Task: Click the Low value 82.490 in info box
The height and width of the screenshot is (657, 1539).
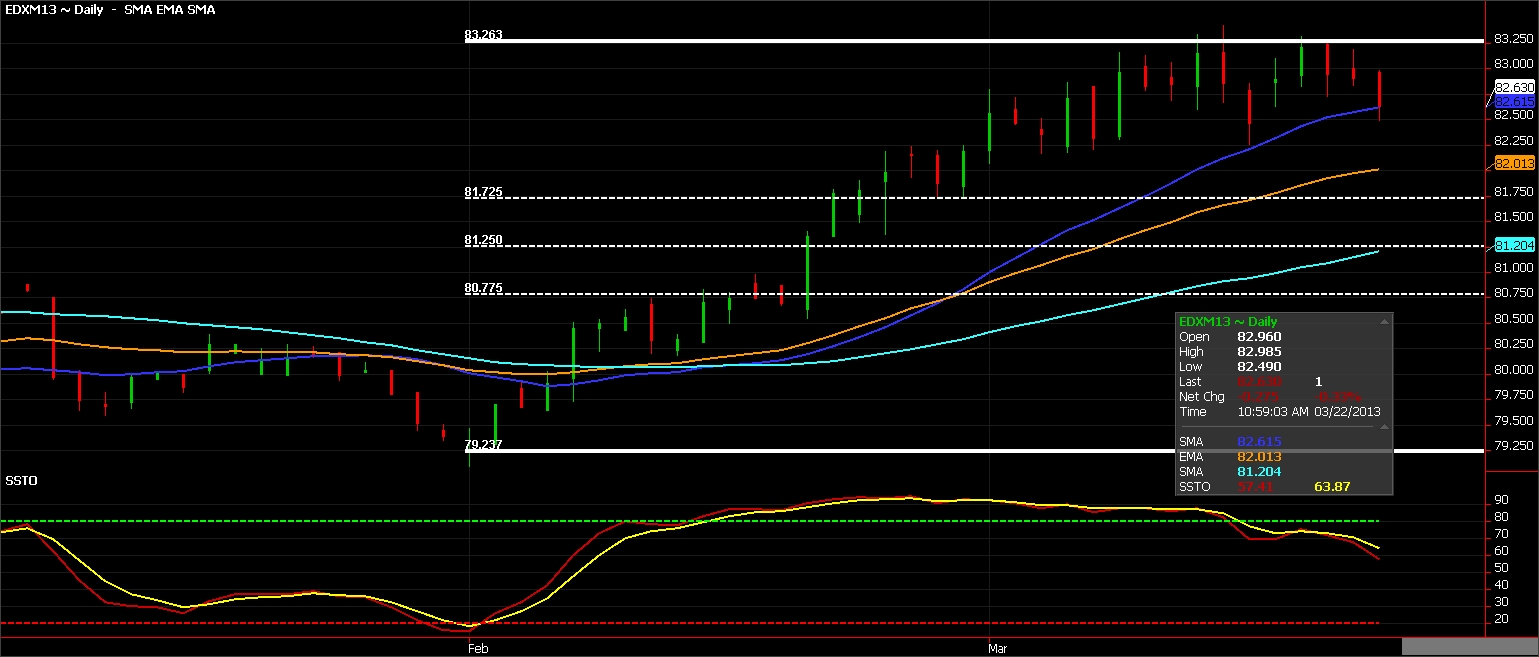Action: [x=1259, y=367]
